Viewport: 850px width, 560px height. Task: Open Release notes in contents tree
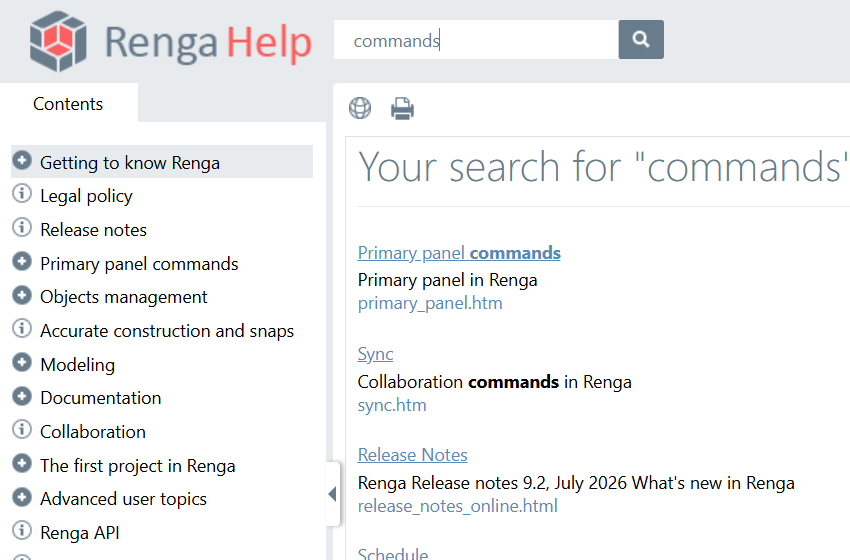93,229
